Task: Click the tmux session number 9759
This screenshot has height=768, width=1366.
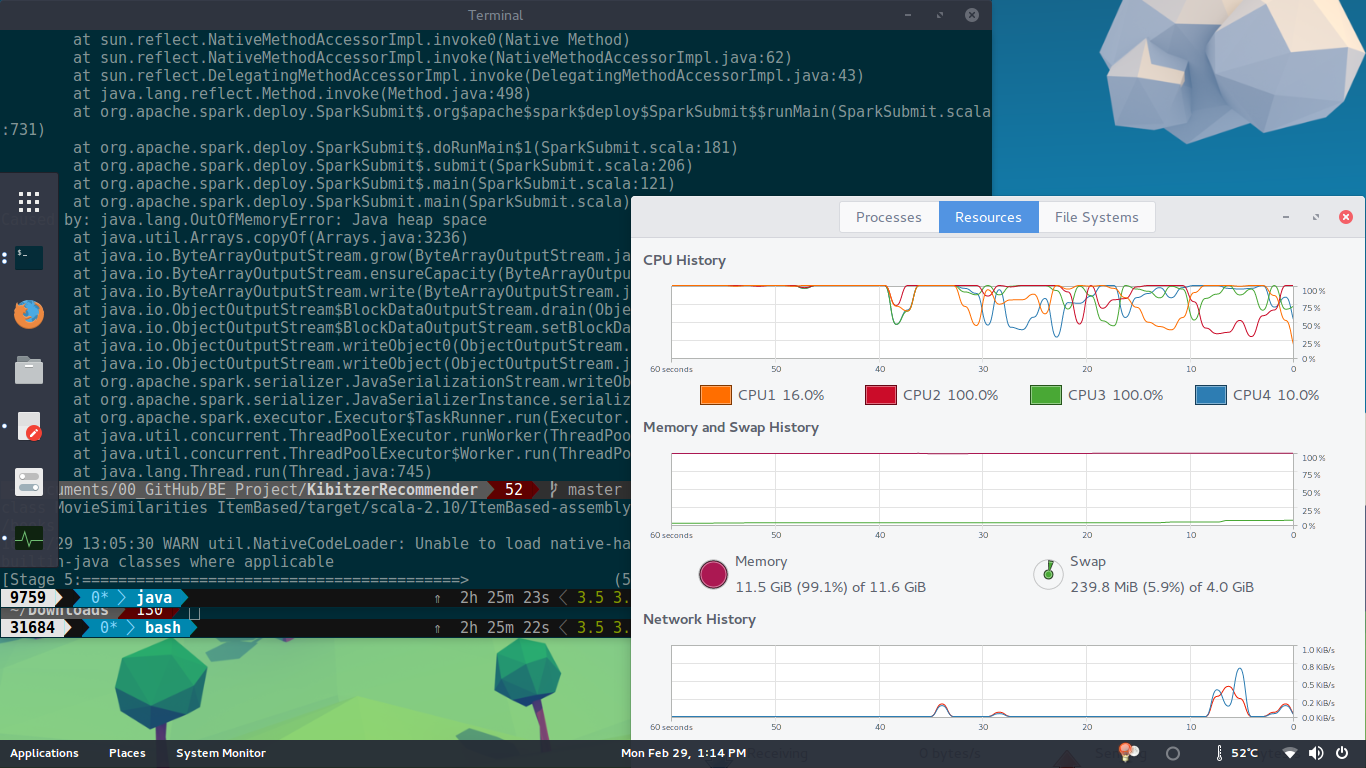Action: [28, 598]
